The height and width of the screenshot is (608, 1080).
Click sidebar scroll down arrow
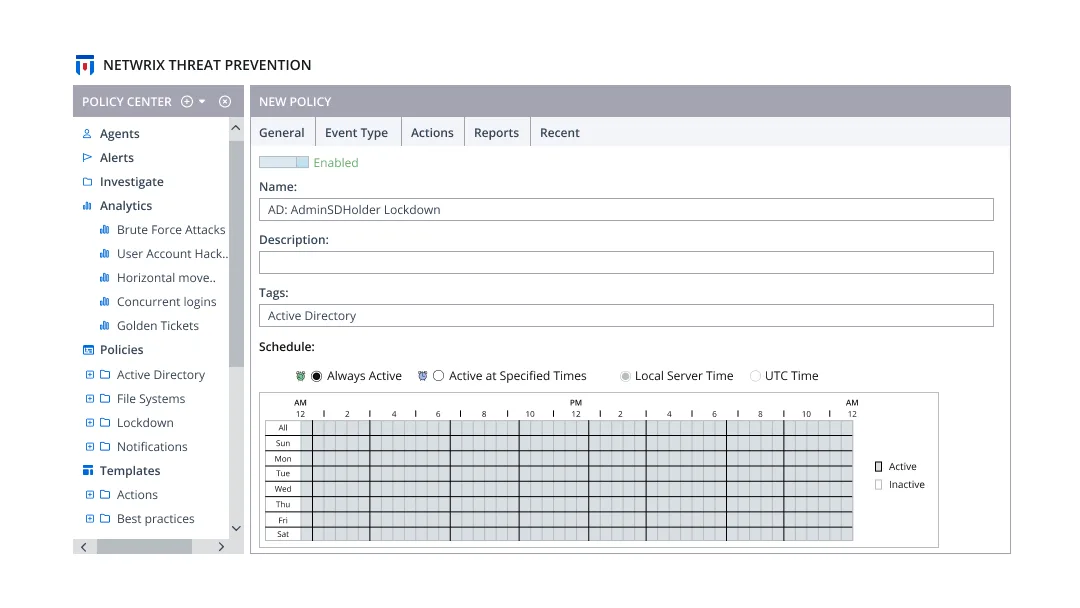pyautogui.click(x=236, y=529)
